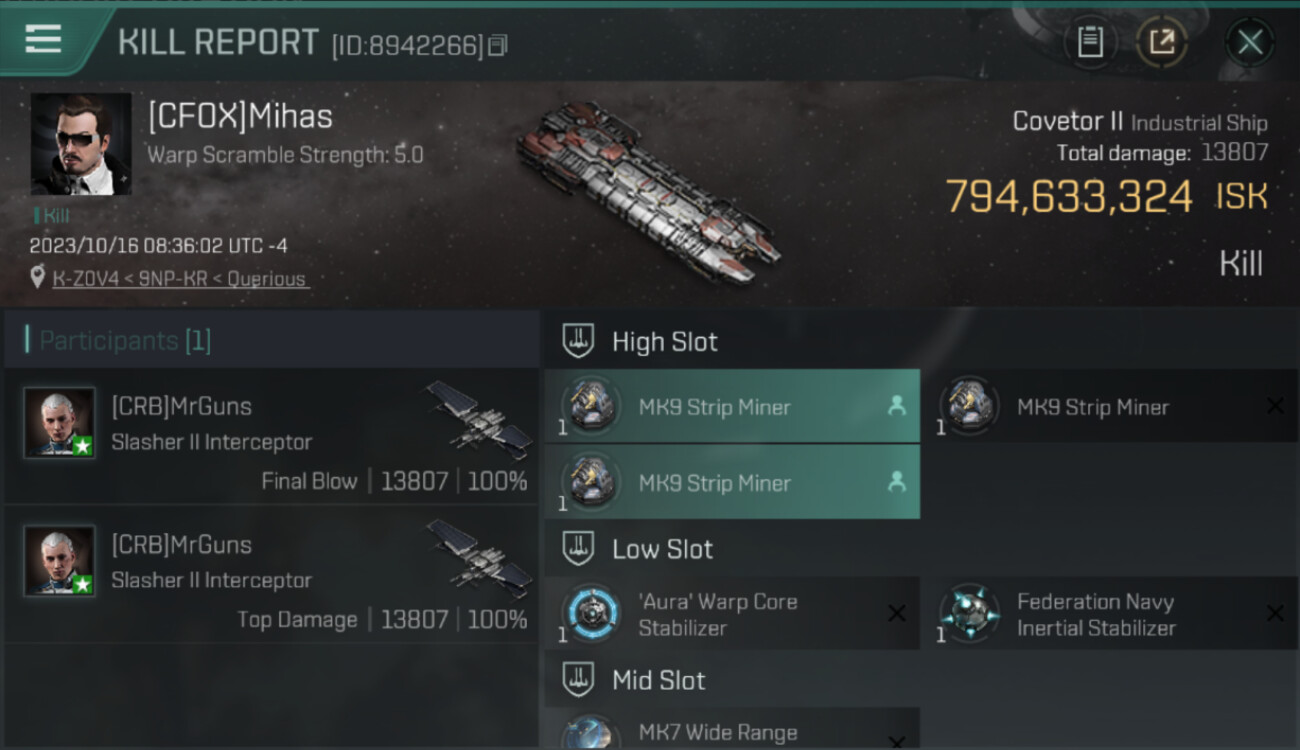Collapse the Mid Slot section
1300x750 pixels.
578,680
